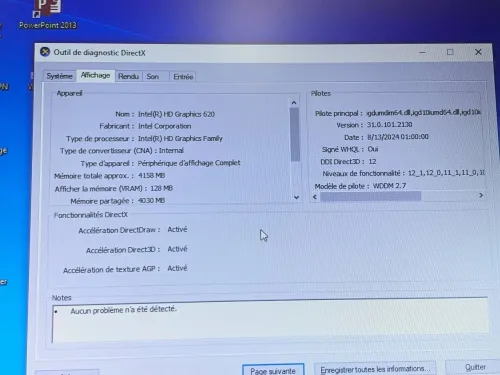Click the WDDM 2.7 driver model value
Viewport: 500px width, 375px height.
pyautogui.click(x=389, y=186)
